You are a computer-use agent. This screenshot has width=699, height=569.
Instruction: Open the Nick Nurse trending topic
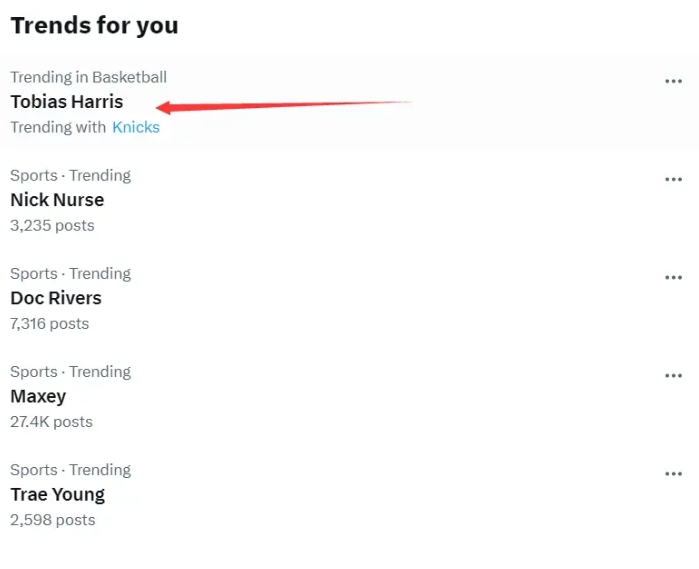(x=57, y=200)
